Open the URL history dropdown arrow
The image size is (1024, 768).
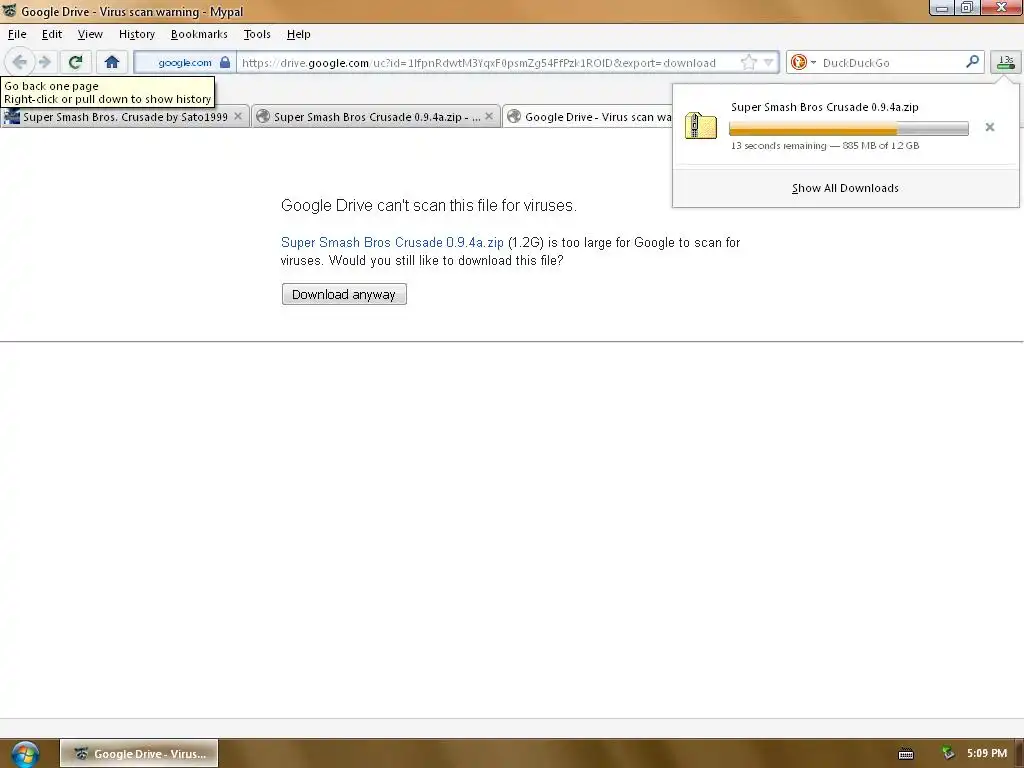coord(769,62)
